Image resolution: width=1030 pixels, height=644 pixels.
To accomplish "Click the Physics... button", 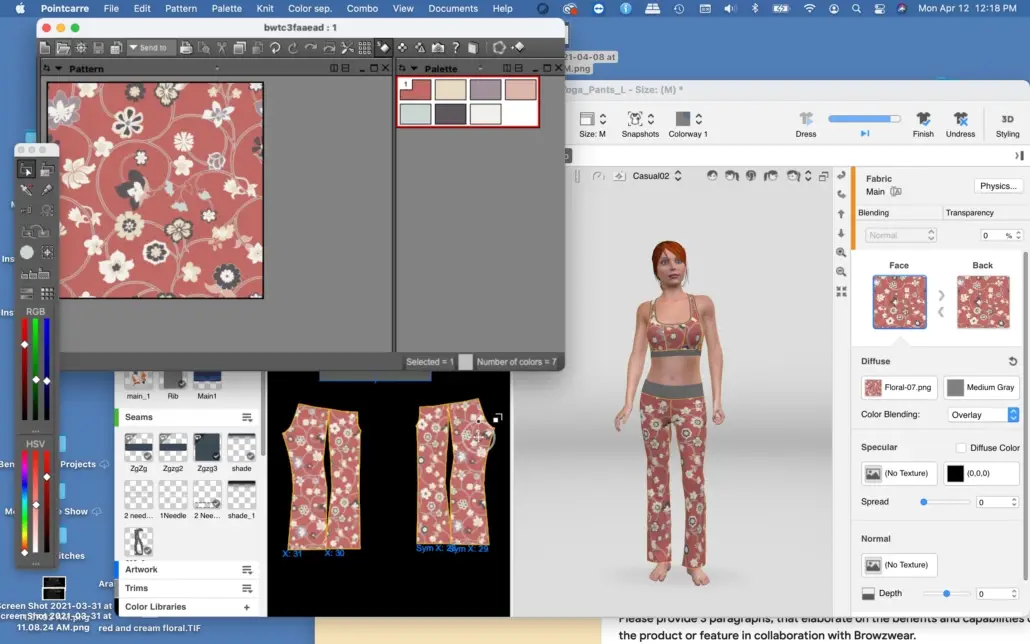I will click(x=998, y=186).
